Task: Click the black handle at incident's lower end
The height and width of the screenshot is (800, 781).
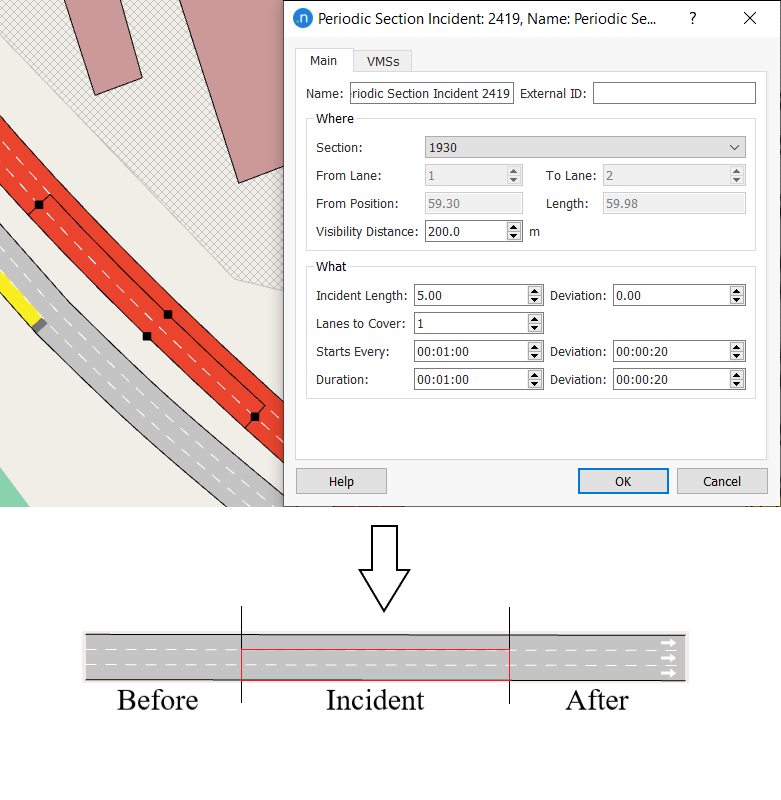Action: click(x=255, y=416)
